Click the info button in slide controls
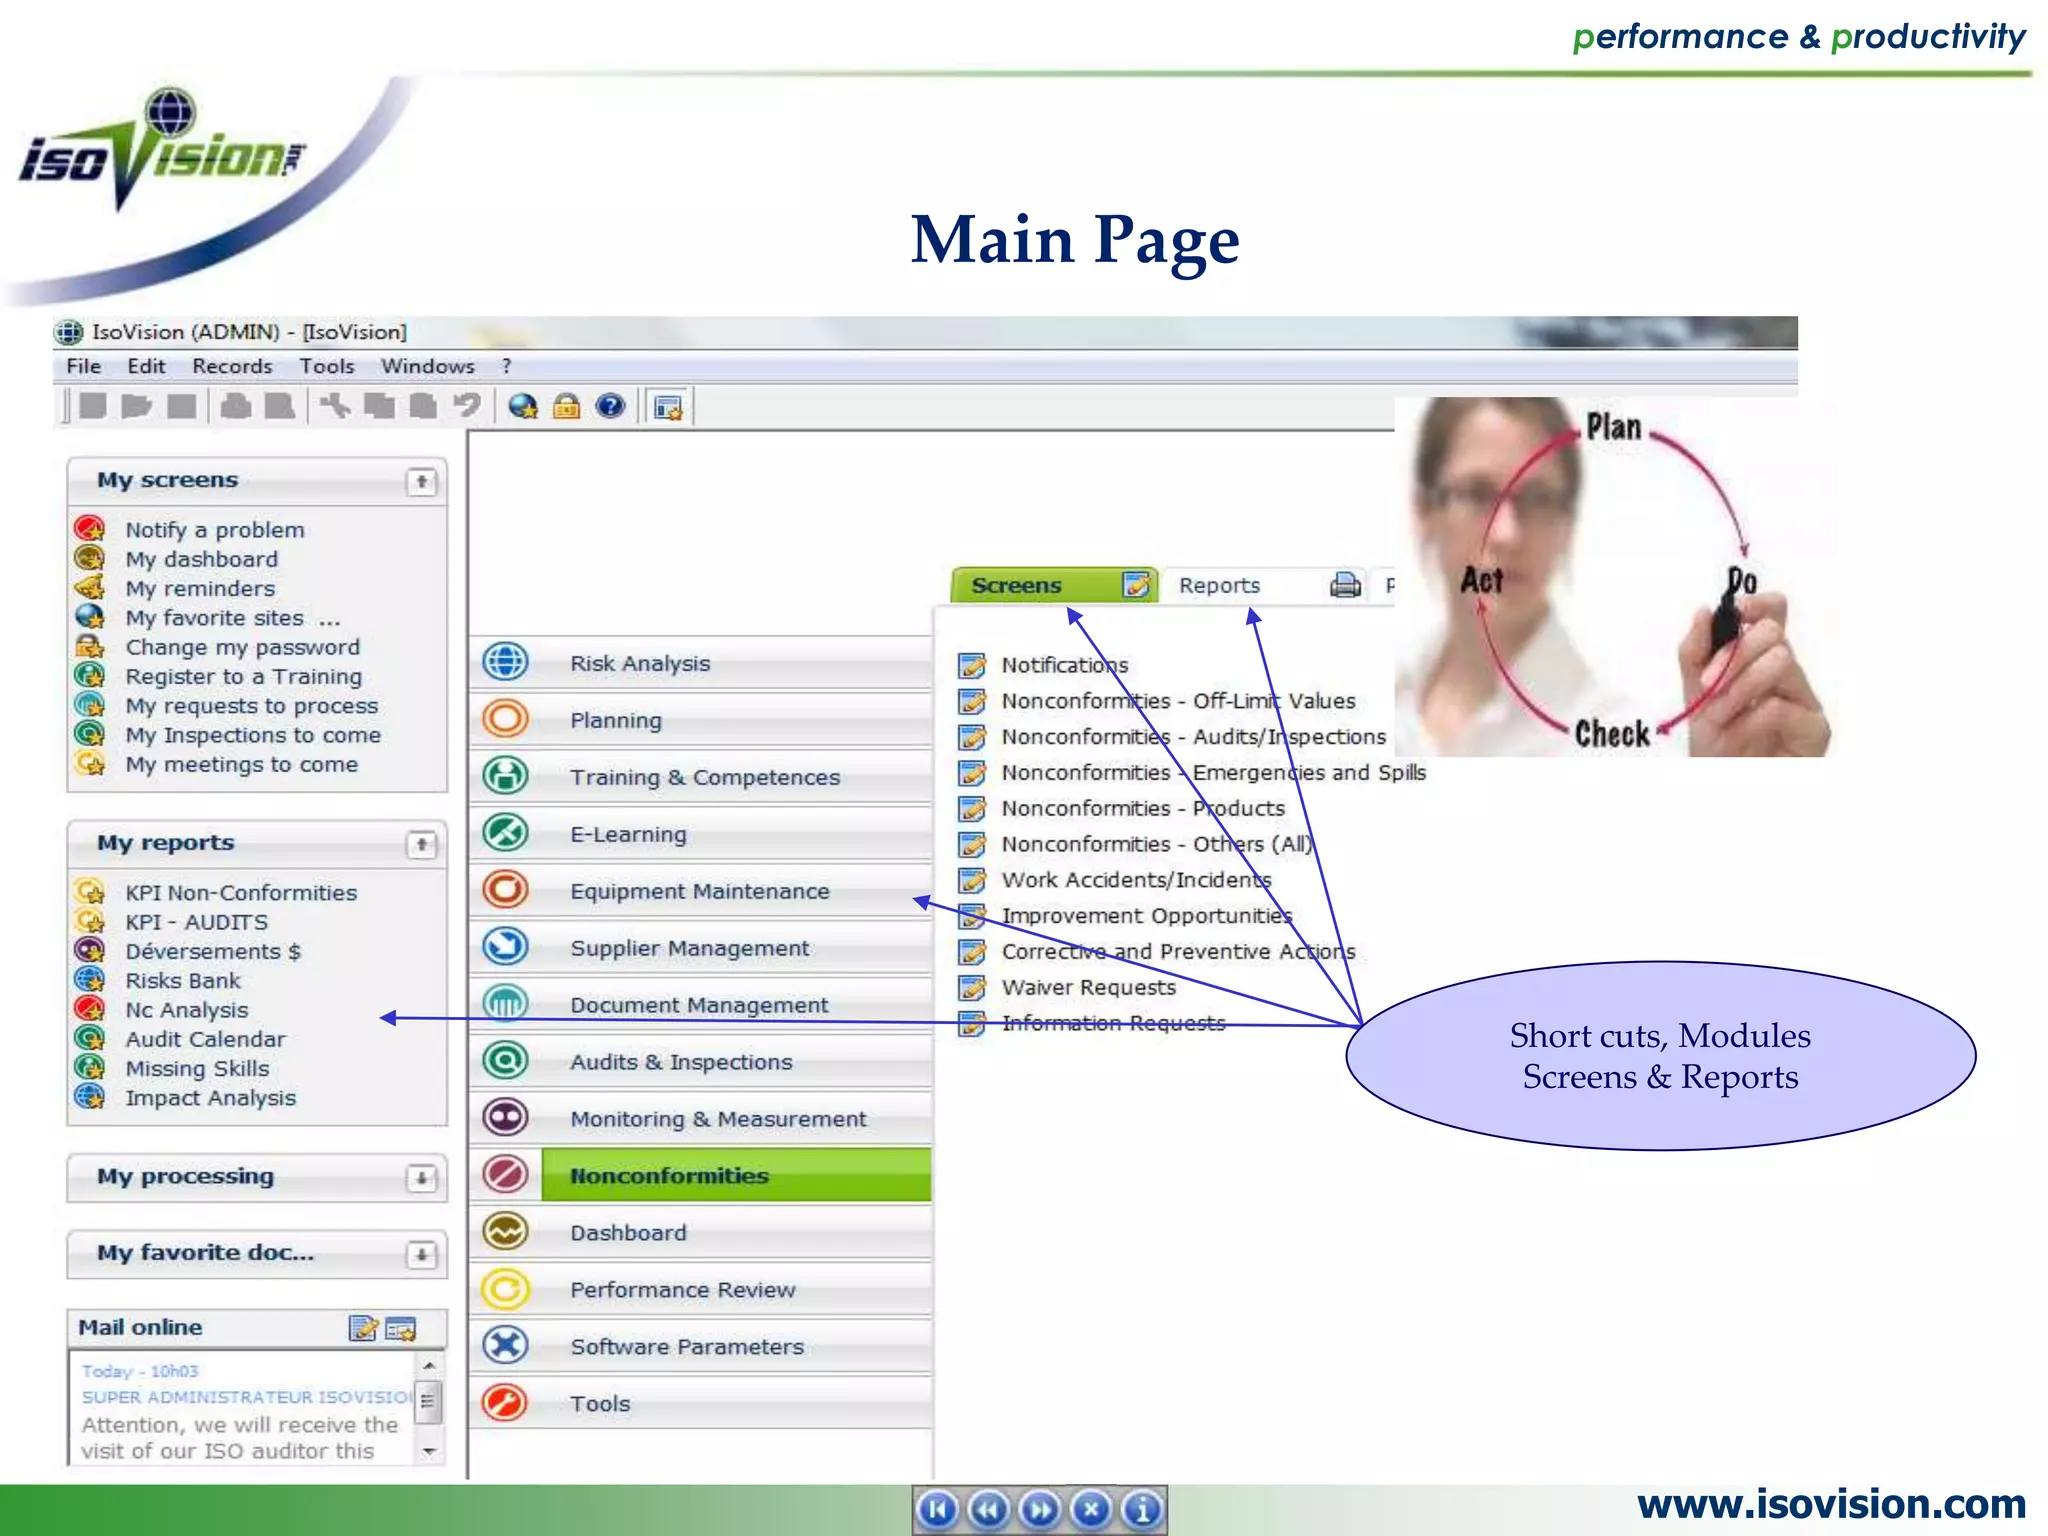 tap(1143, 1509)
